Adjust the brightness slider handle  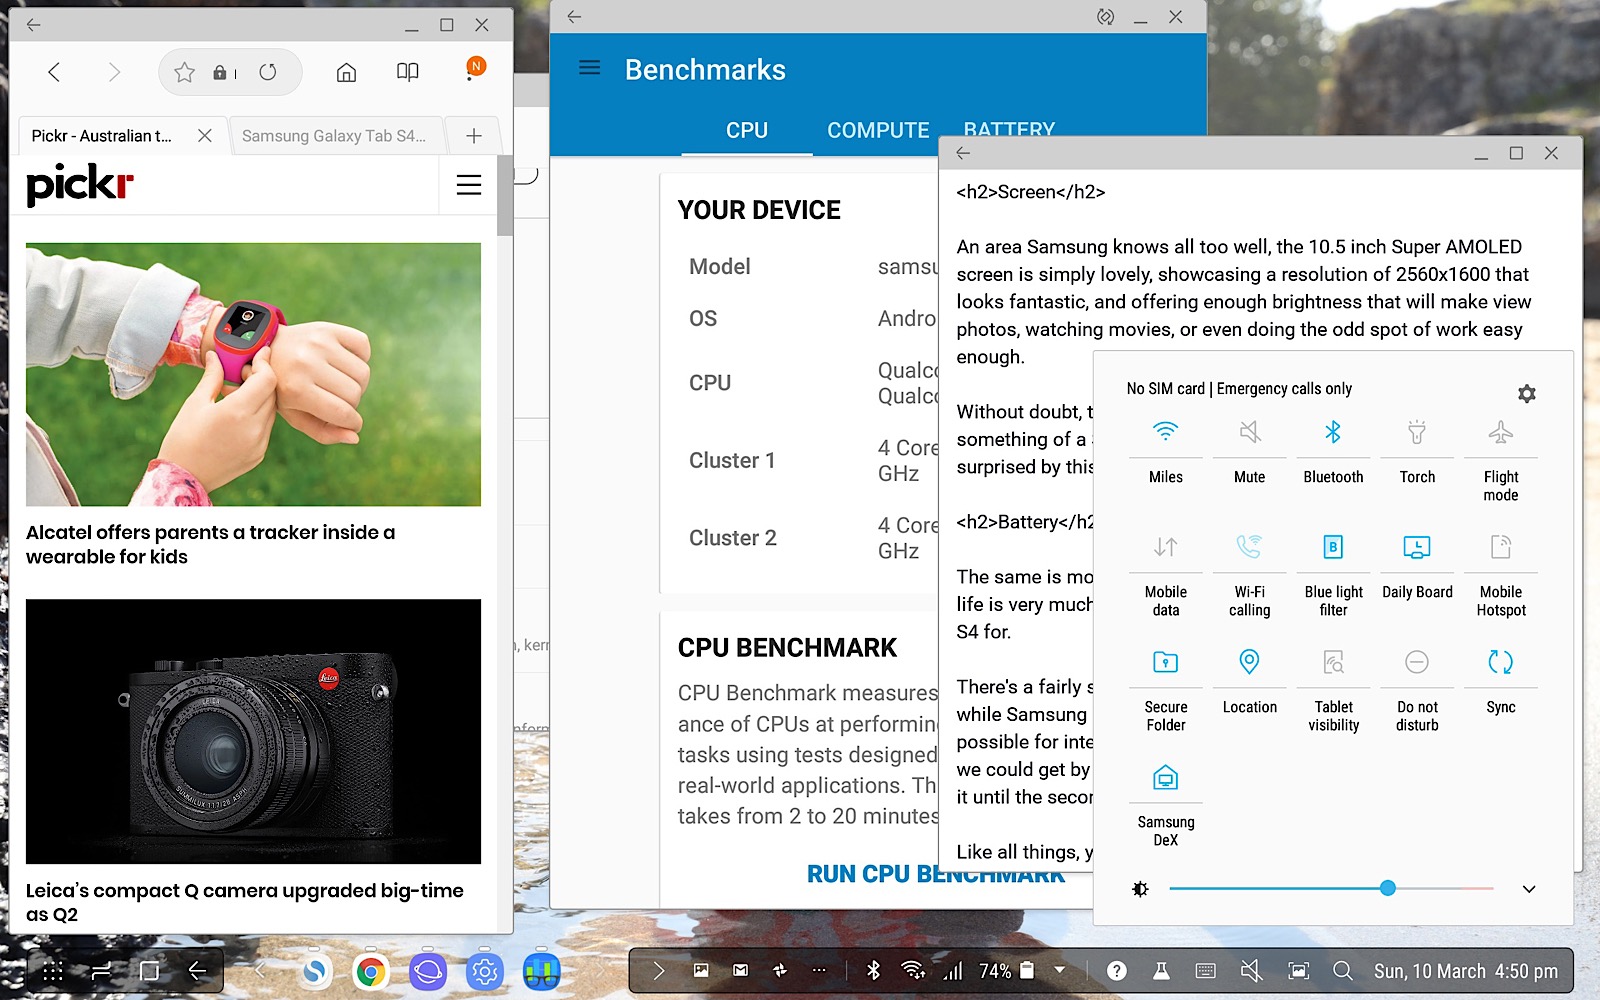coord(1387,888)
